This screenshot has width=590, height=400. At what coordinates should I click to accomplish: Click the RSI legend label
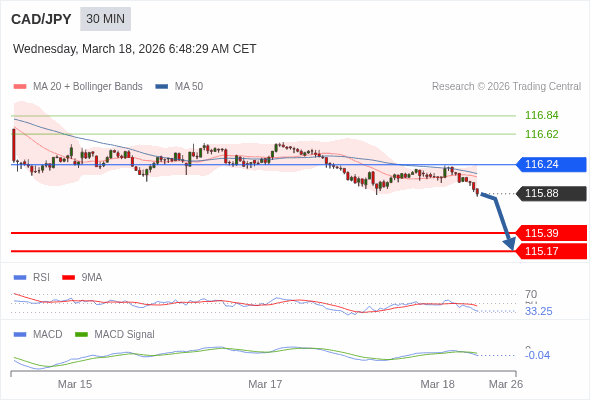click(41, 278)
